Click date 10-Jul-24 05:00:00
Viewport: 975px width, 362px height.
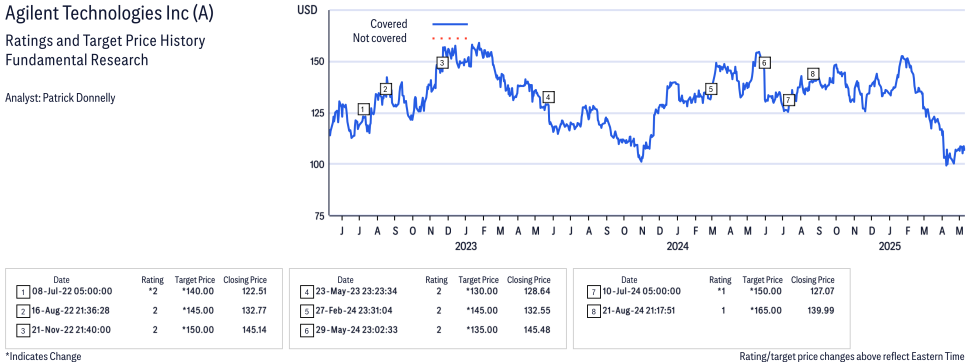[x=641, y=291]
